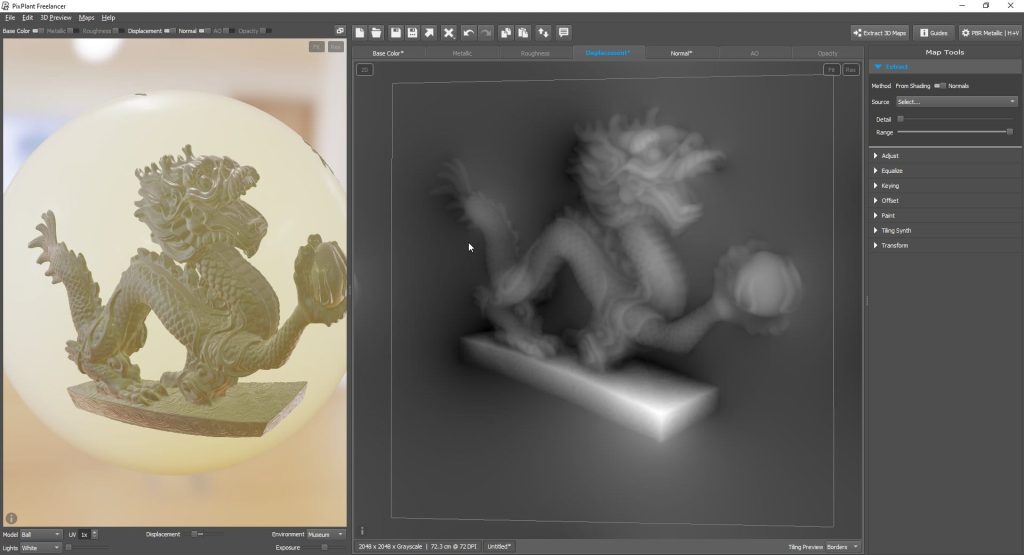
Task: Open the Maps menu
Action: click(87, 18)
